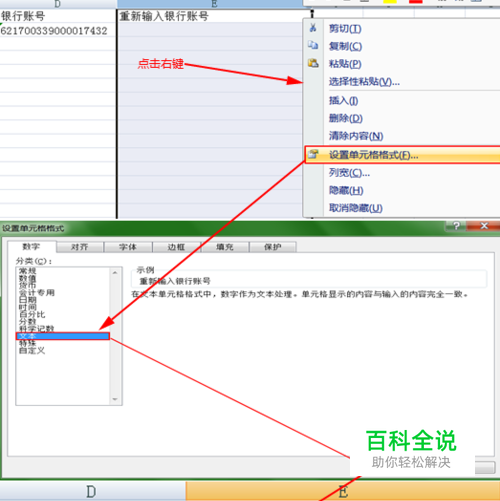Switch to the 保护 tab
Screen dimensions: 500x501
coord(273,247)
